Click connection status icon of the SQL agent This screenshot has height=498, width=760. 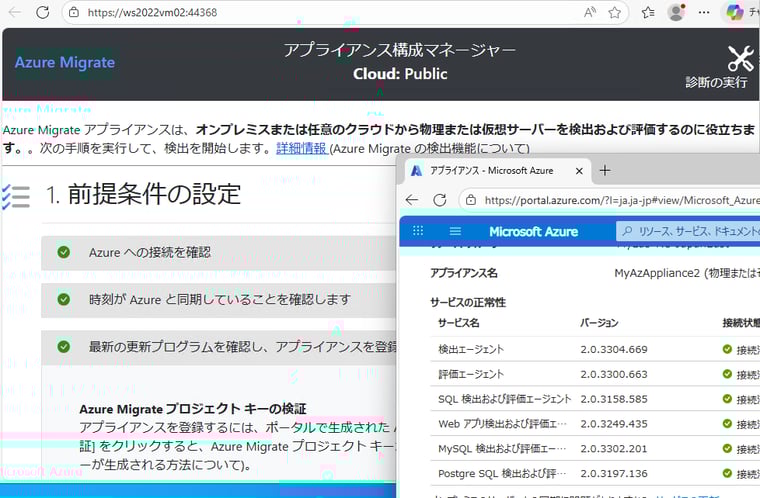727,398
